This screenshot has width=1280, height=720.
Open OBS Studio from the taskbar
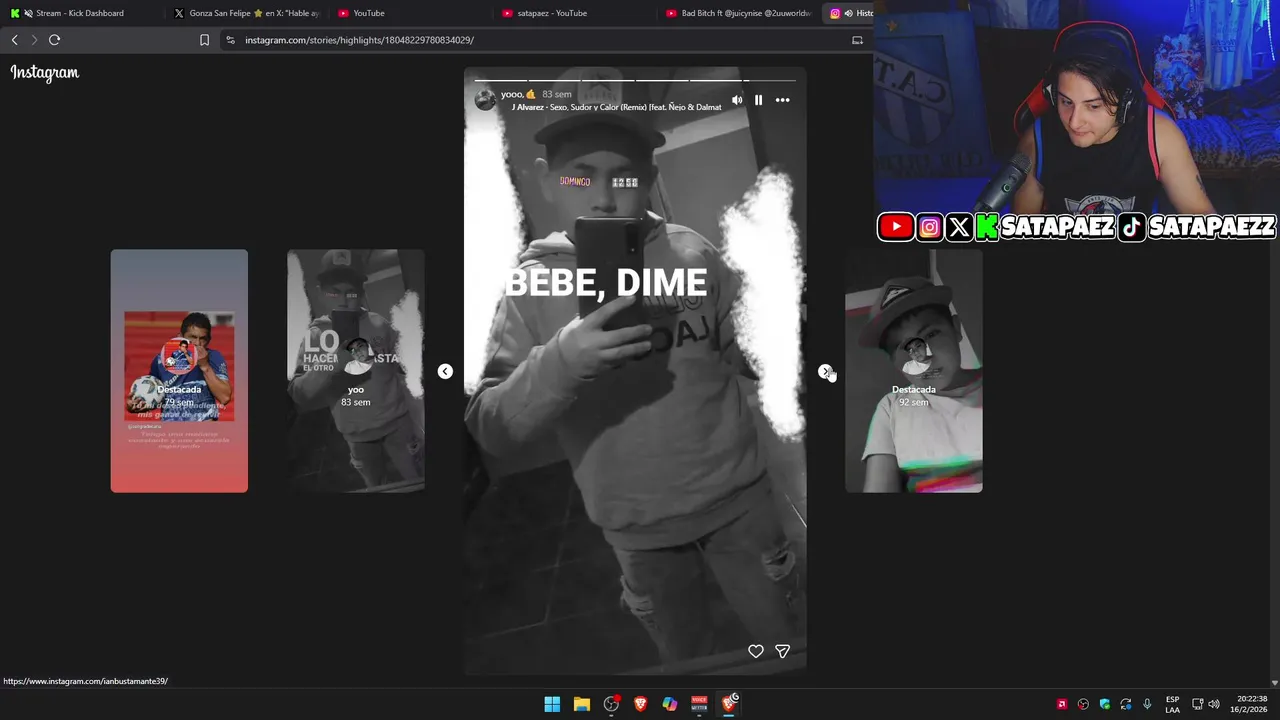point(611,704)
